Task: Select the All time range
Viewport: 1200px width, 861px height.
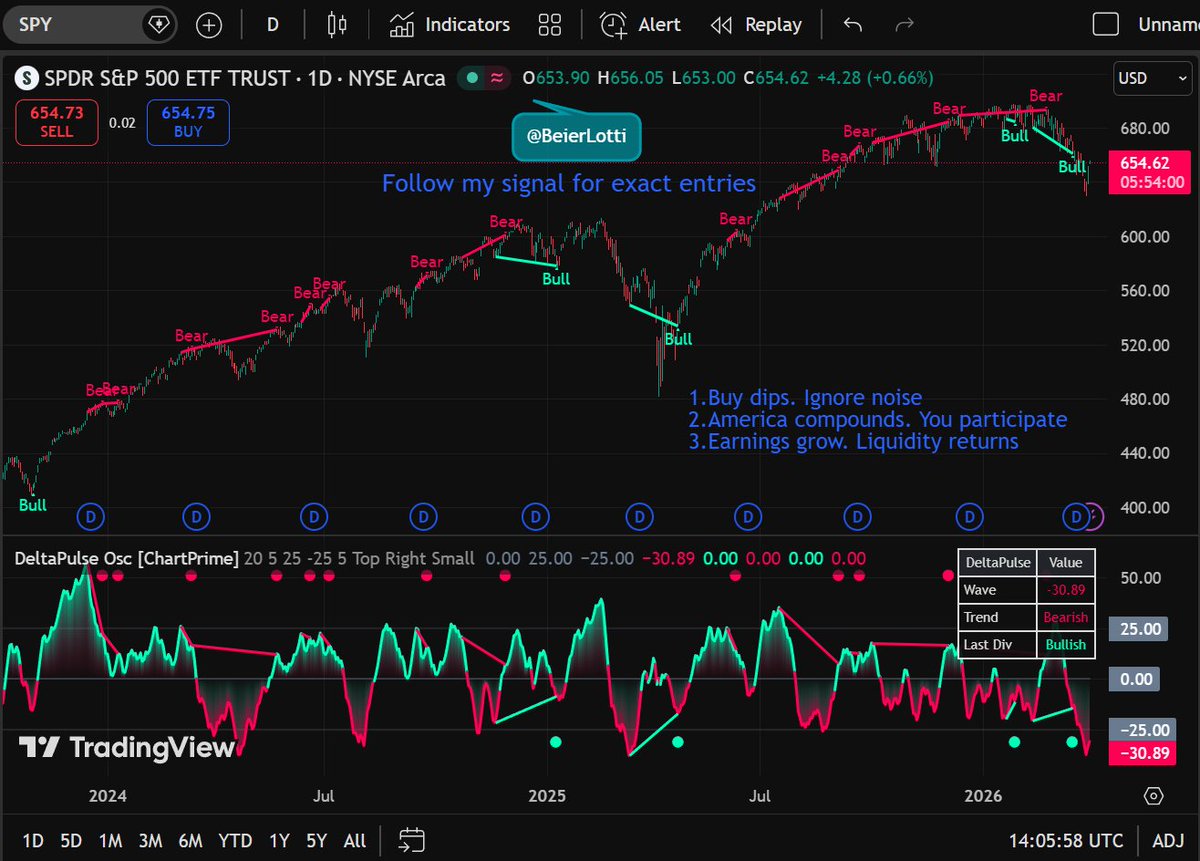Action: click(355, 841)
